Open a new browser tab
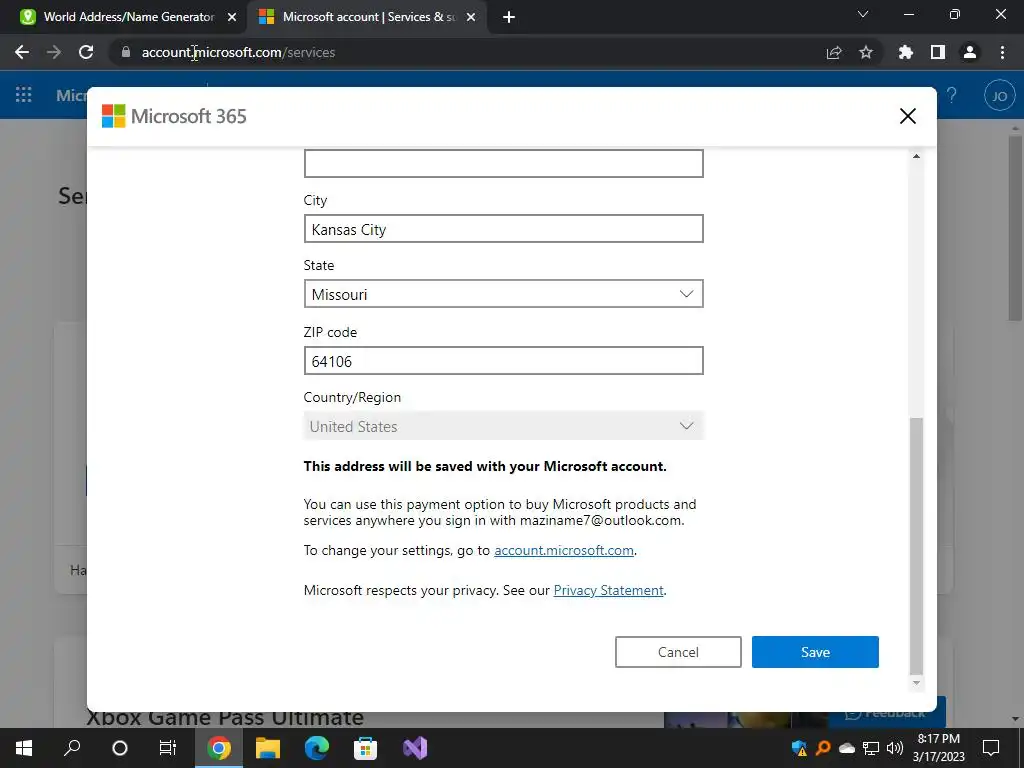This screenshot has width=1024, height=768. point(509,18)
